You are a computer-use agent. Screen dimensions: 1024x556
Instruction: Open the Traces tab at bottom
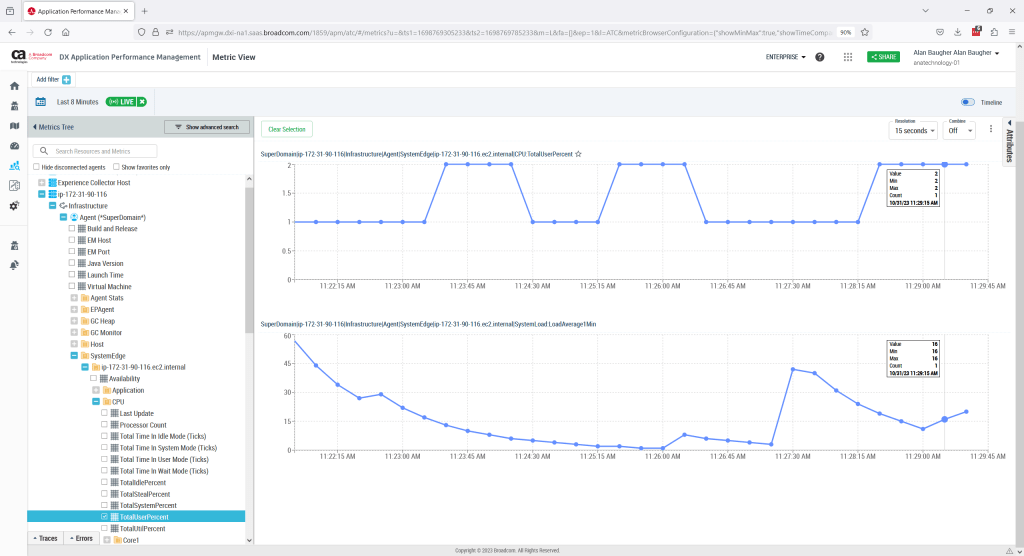45,538
